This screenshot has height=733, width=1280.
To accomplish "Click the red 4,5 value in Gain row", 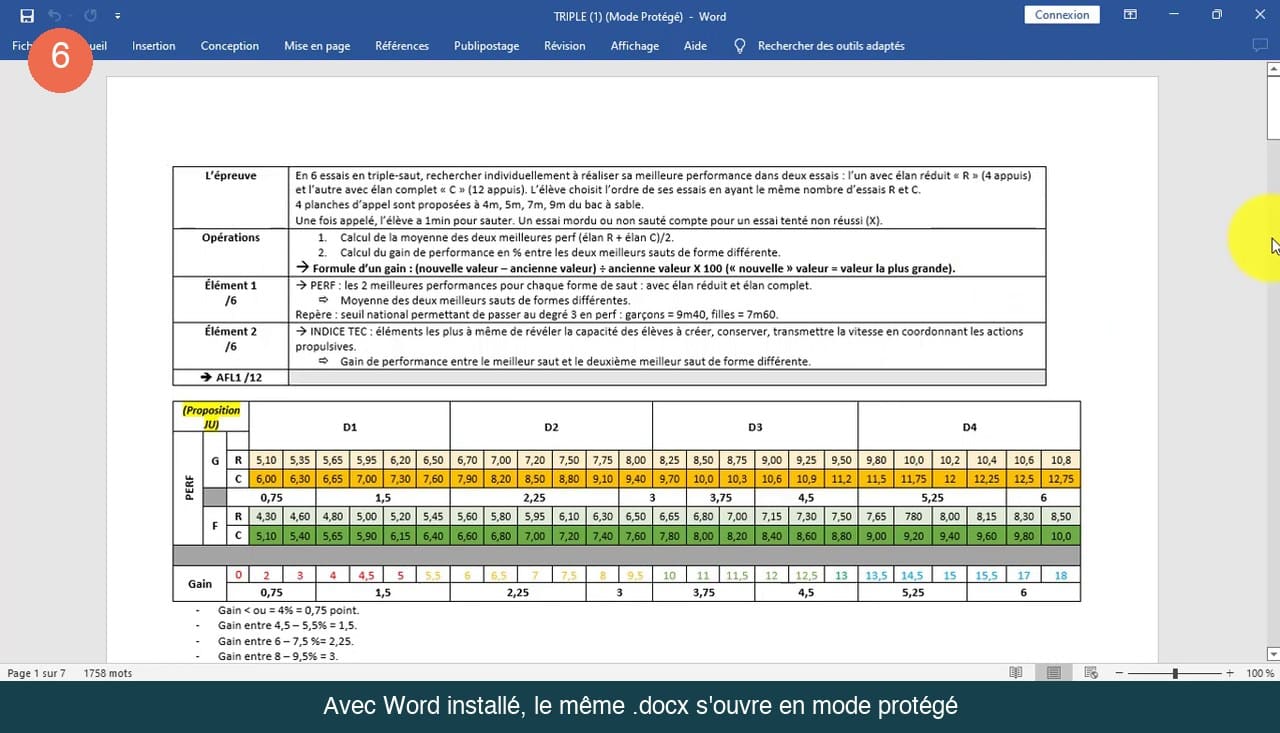I will (367, 575).
